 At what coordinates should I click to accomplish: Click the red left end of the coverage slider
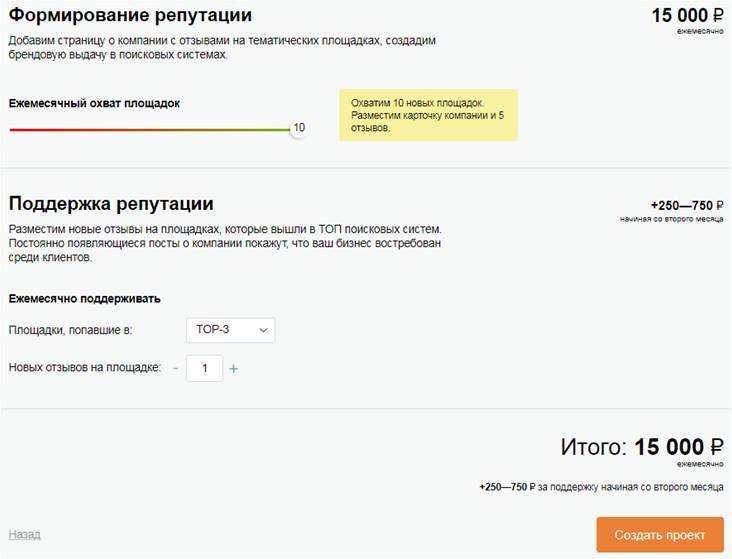(x=14, y=129)
